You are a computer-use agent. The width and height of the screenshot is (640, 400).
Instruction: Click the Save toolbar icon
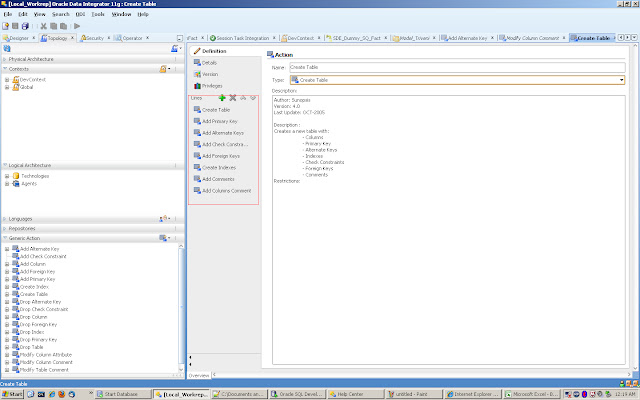click(x=15, y=26)
